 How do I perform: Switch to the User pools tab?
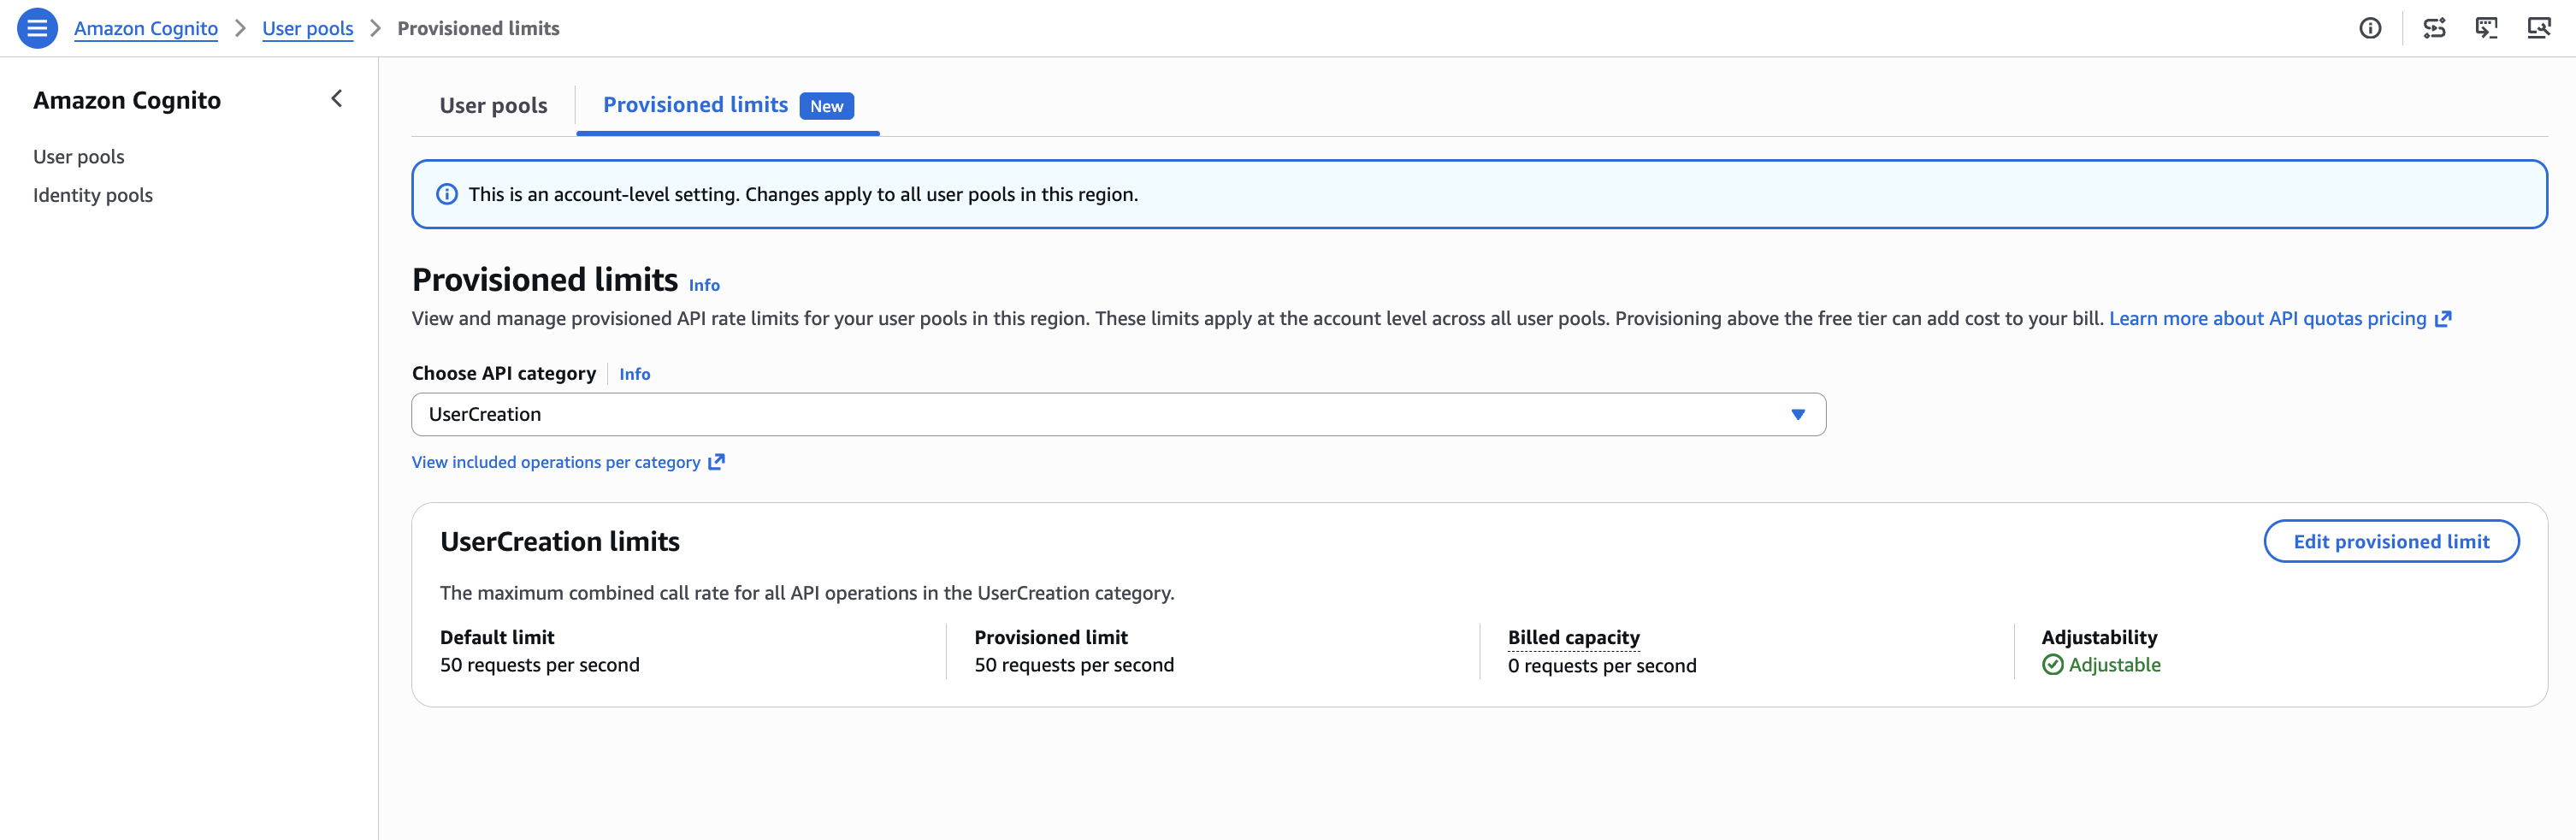pos(493,105)
